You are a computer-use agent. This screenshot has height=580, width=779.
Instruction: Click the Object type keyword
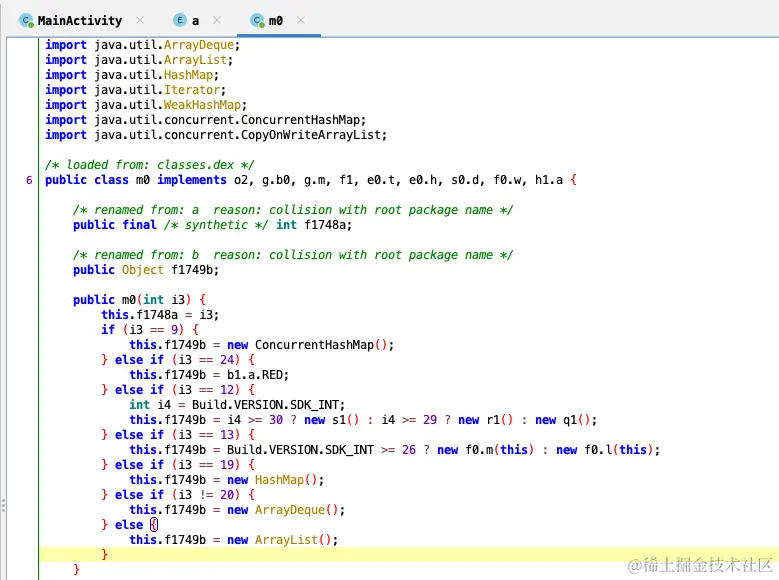pyautogui.click(x=143, y=270)
